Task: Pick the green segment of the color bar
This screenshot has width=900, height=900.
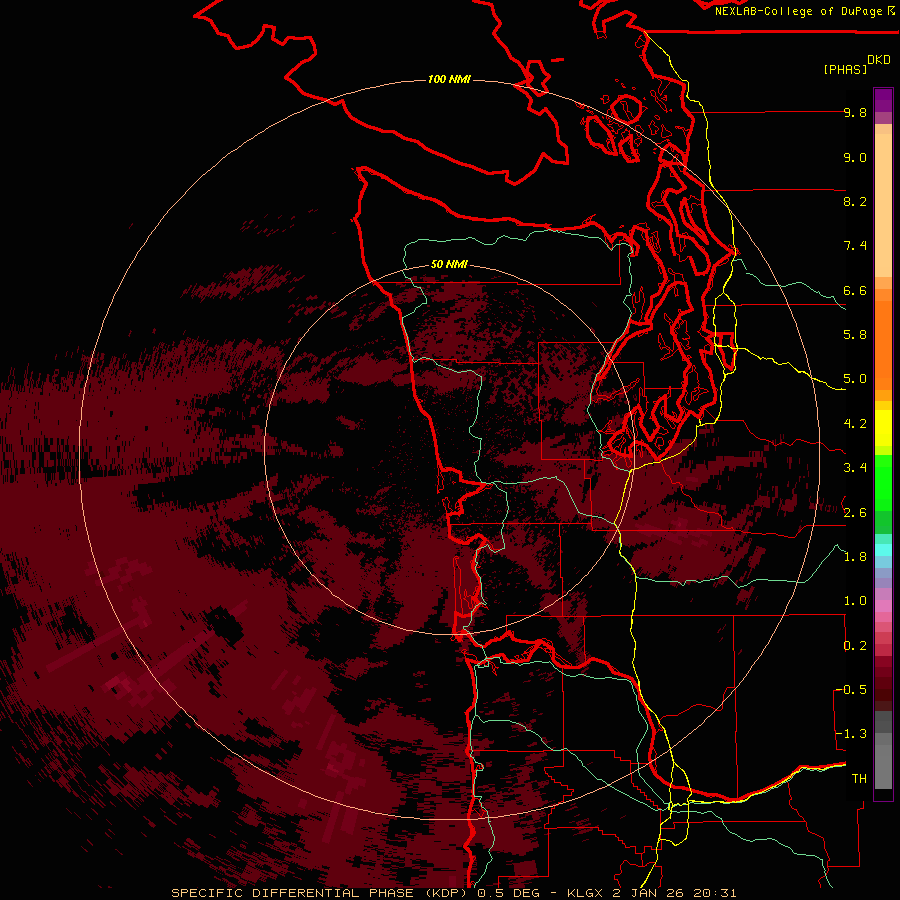Action: click(883, 484)
